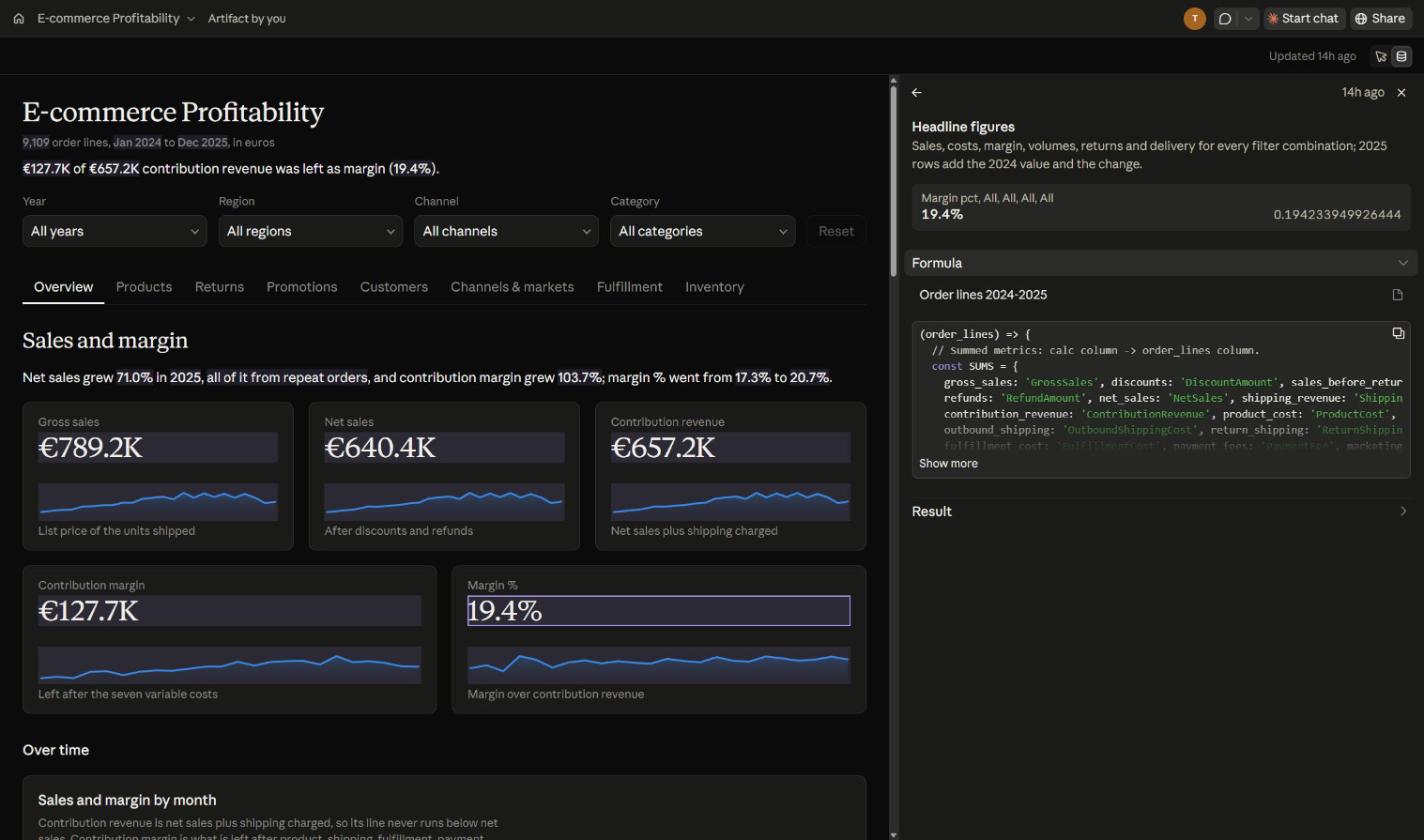Image resolution: width=1424 pixels, height=840 pixels.
Task: Switch to the Returns tab
Action: (219, 287)
